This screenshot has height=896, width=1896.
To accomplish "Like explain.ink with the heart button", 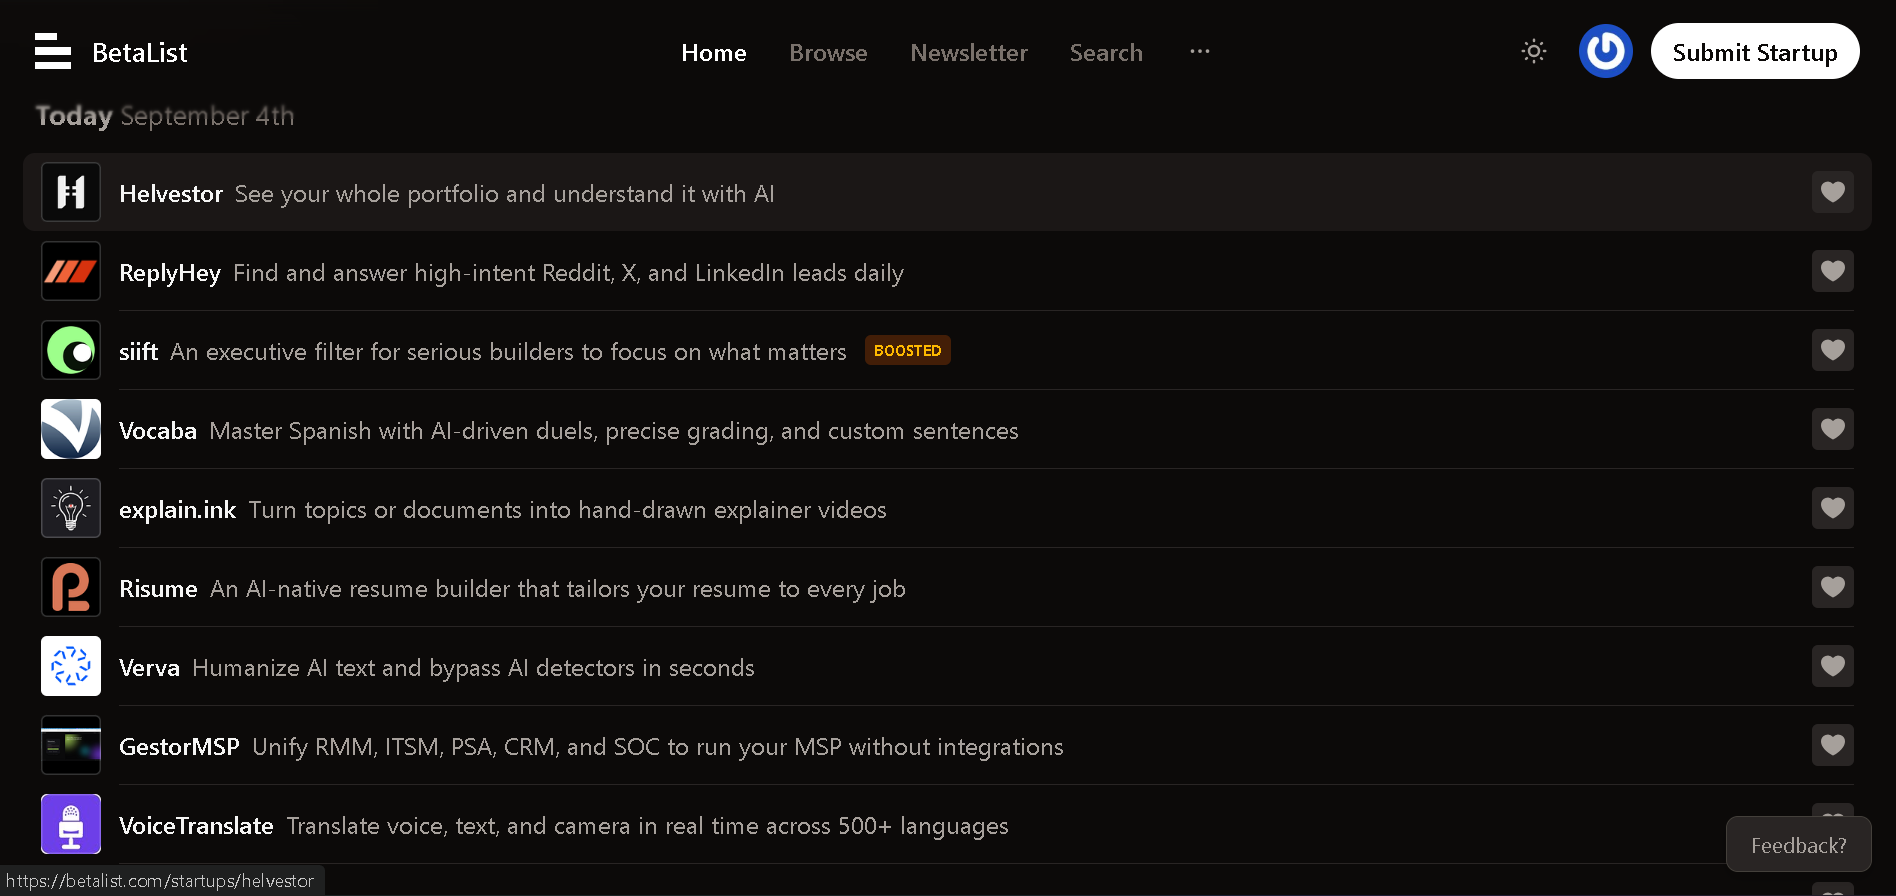I will click(1833, 508).
